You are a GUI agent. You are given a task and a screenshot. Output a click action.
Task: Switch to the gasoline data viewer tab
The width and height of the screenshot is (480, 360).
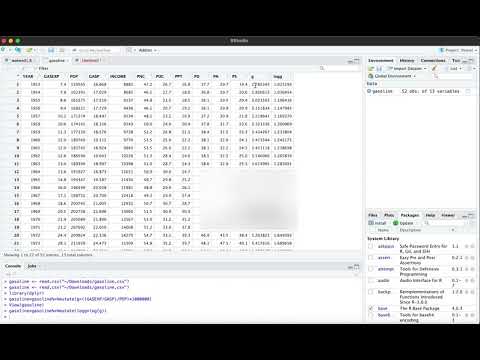(56, 60)
